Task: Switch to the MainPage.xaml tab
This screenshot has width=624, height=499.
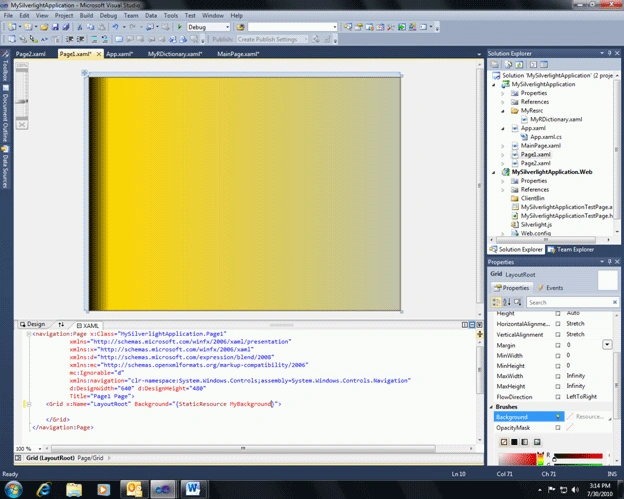Action: (x=238, y=54)
